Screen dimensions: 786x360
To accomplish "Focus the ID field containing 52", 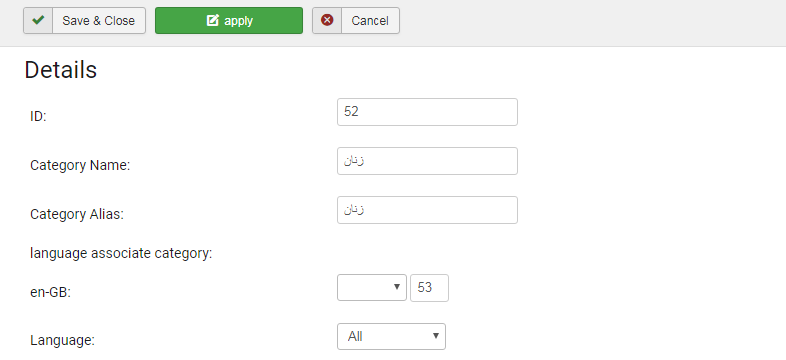I will point(428,112).
